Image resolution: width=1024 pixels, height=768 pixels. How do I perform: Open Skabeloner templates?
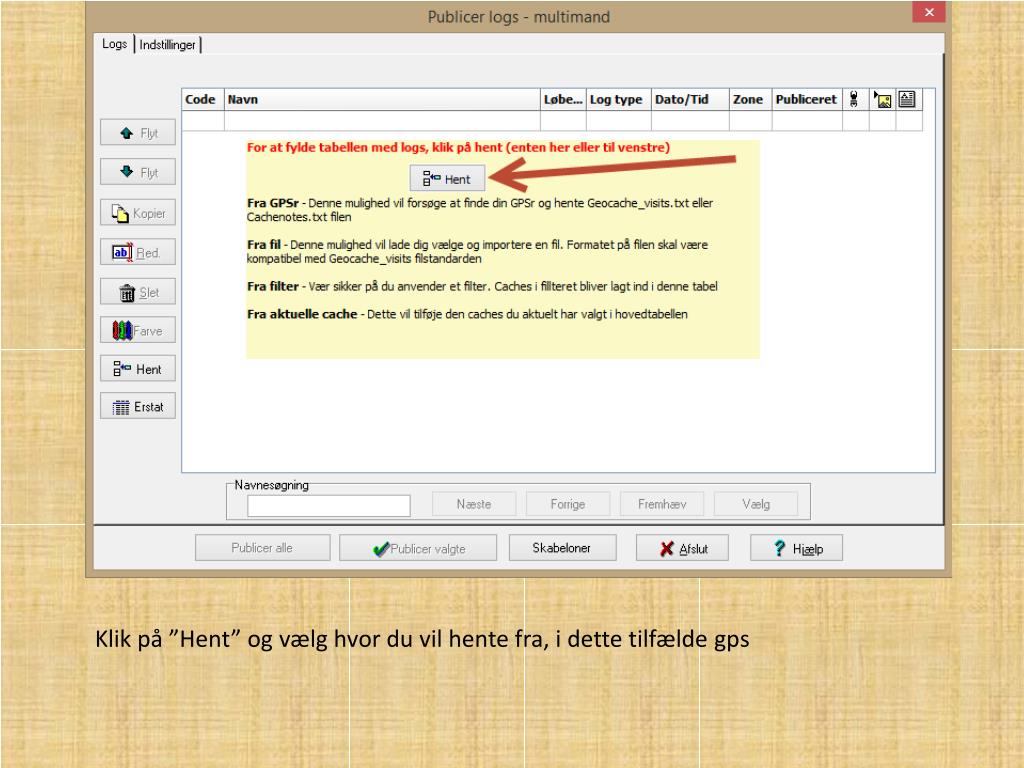562,548
